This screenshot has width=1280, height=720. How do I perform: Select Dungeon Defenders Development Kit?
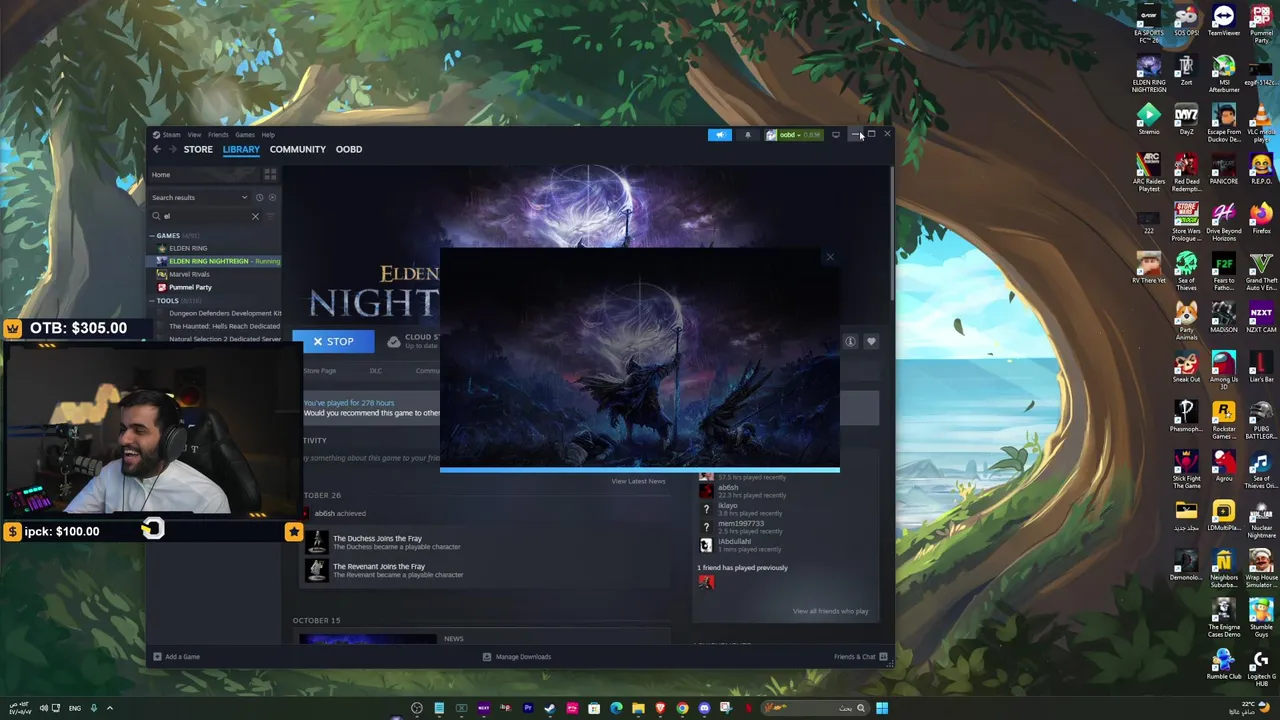225,313
